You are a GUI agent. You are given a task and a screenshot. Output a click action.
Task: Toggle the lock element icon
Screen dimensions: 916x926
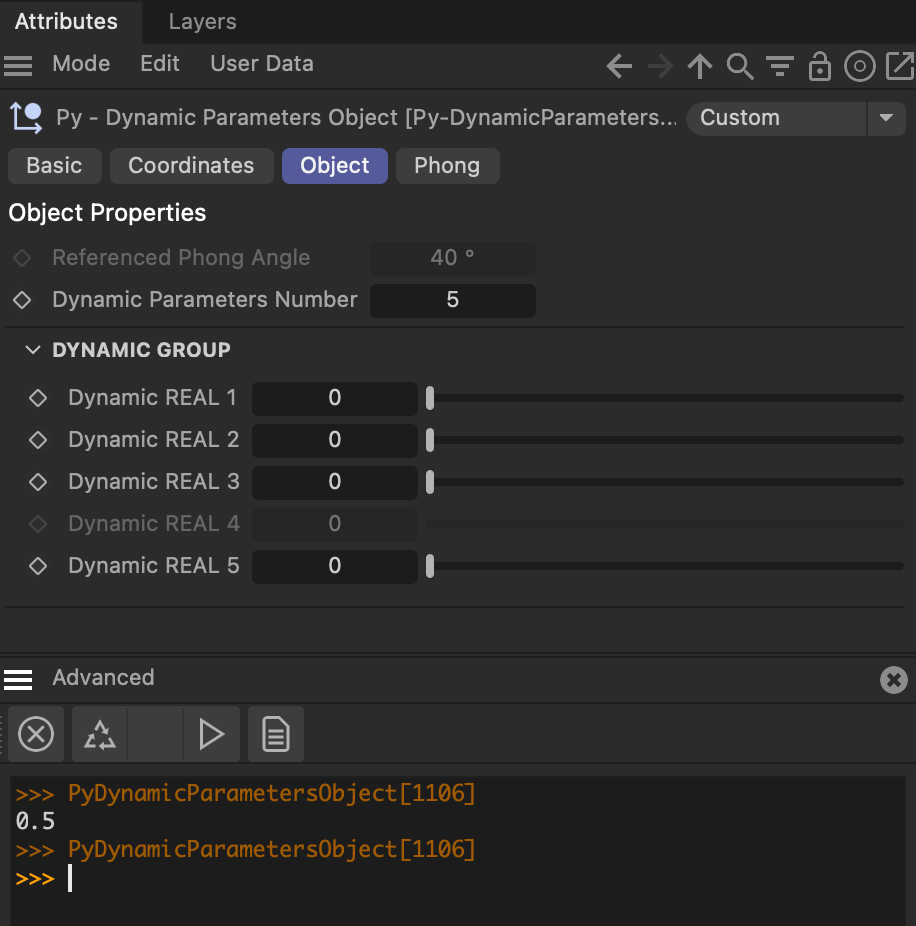click(x=820, y=67)
